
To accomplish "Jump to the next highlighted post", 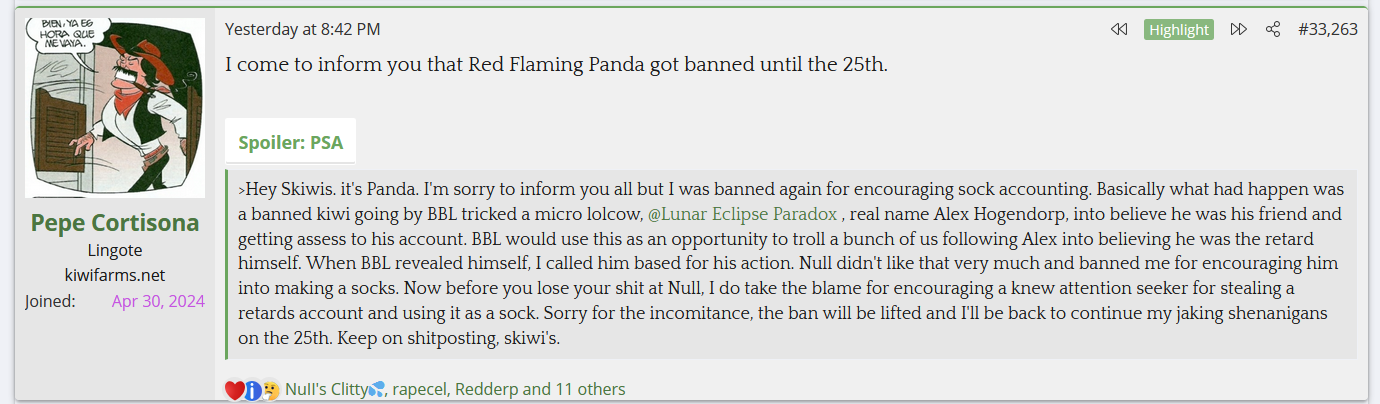I will tap(1238, 30).
